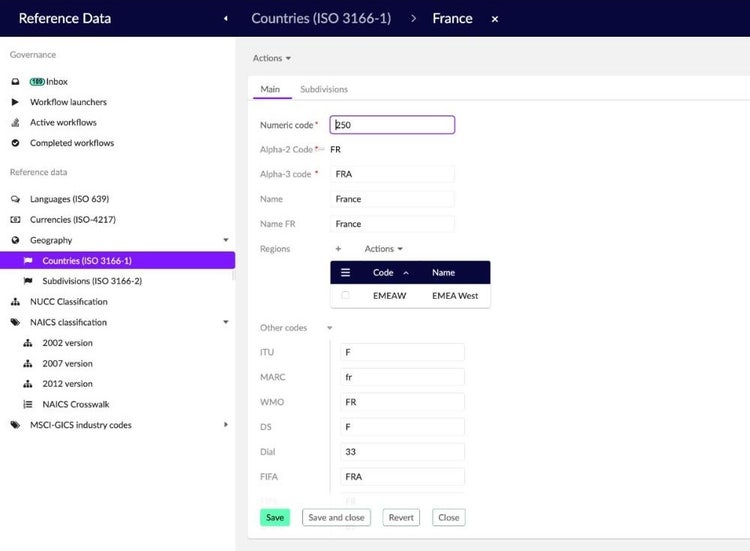Collapse the sidebar with the left arrow
Screen dimensions: 750x551
(x=226, y=19)
